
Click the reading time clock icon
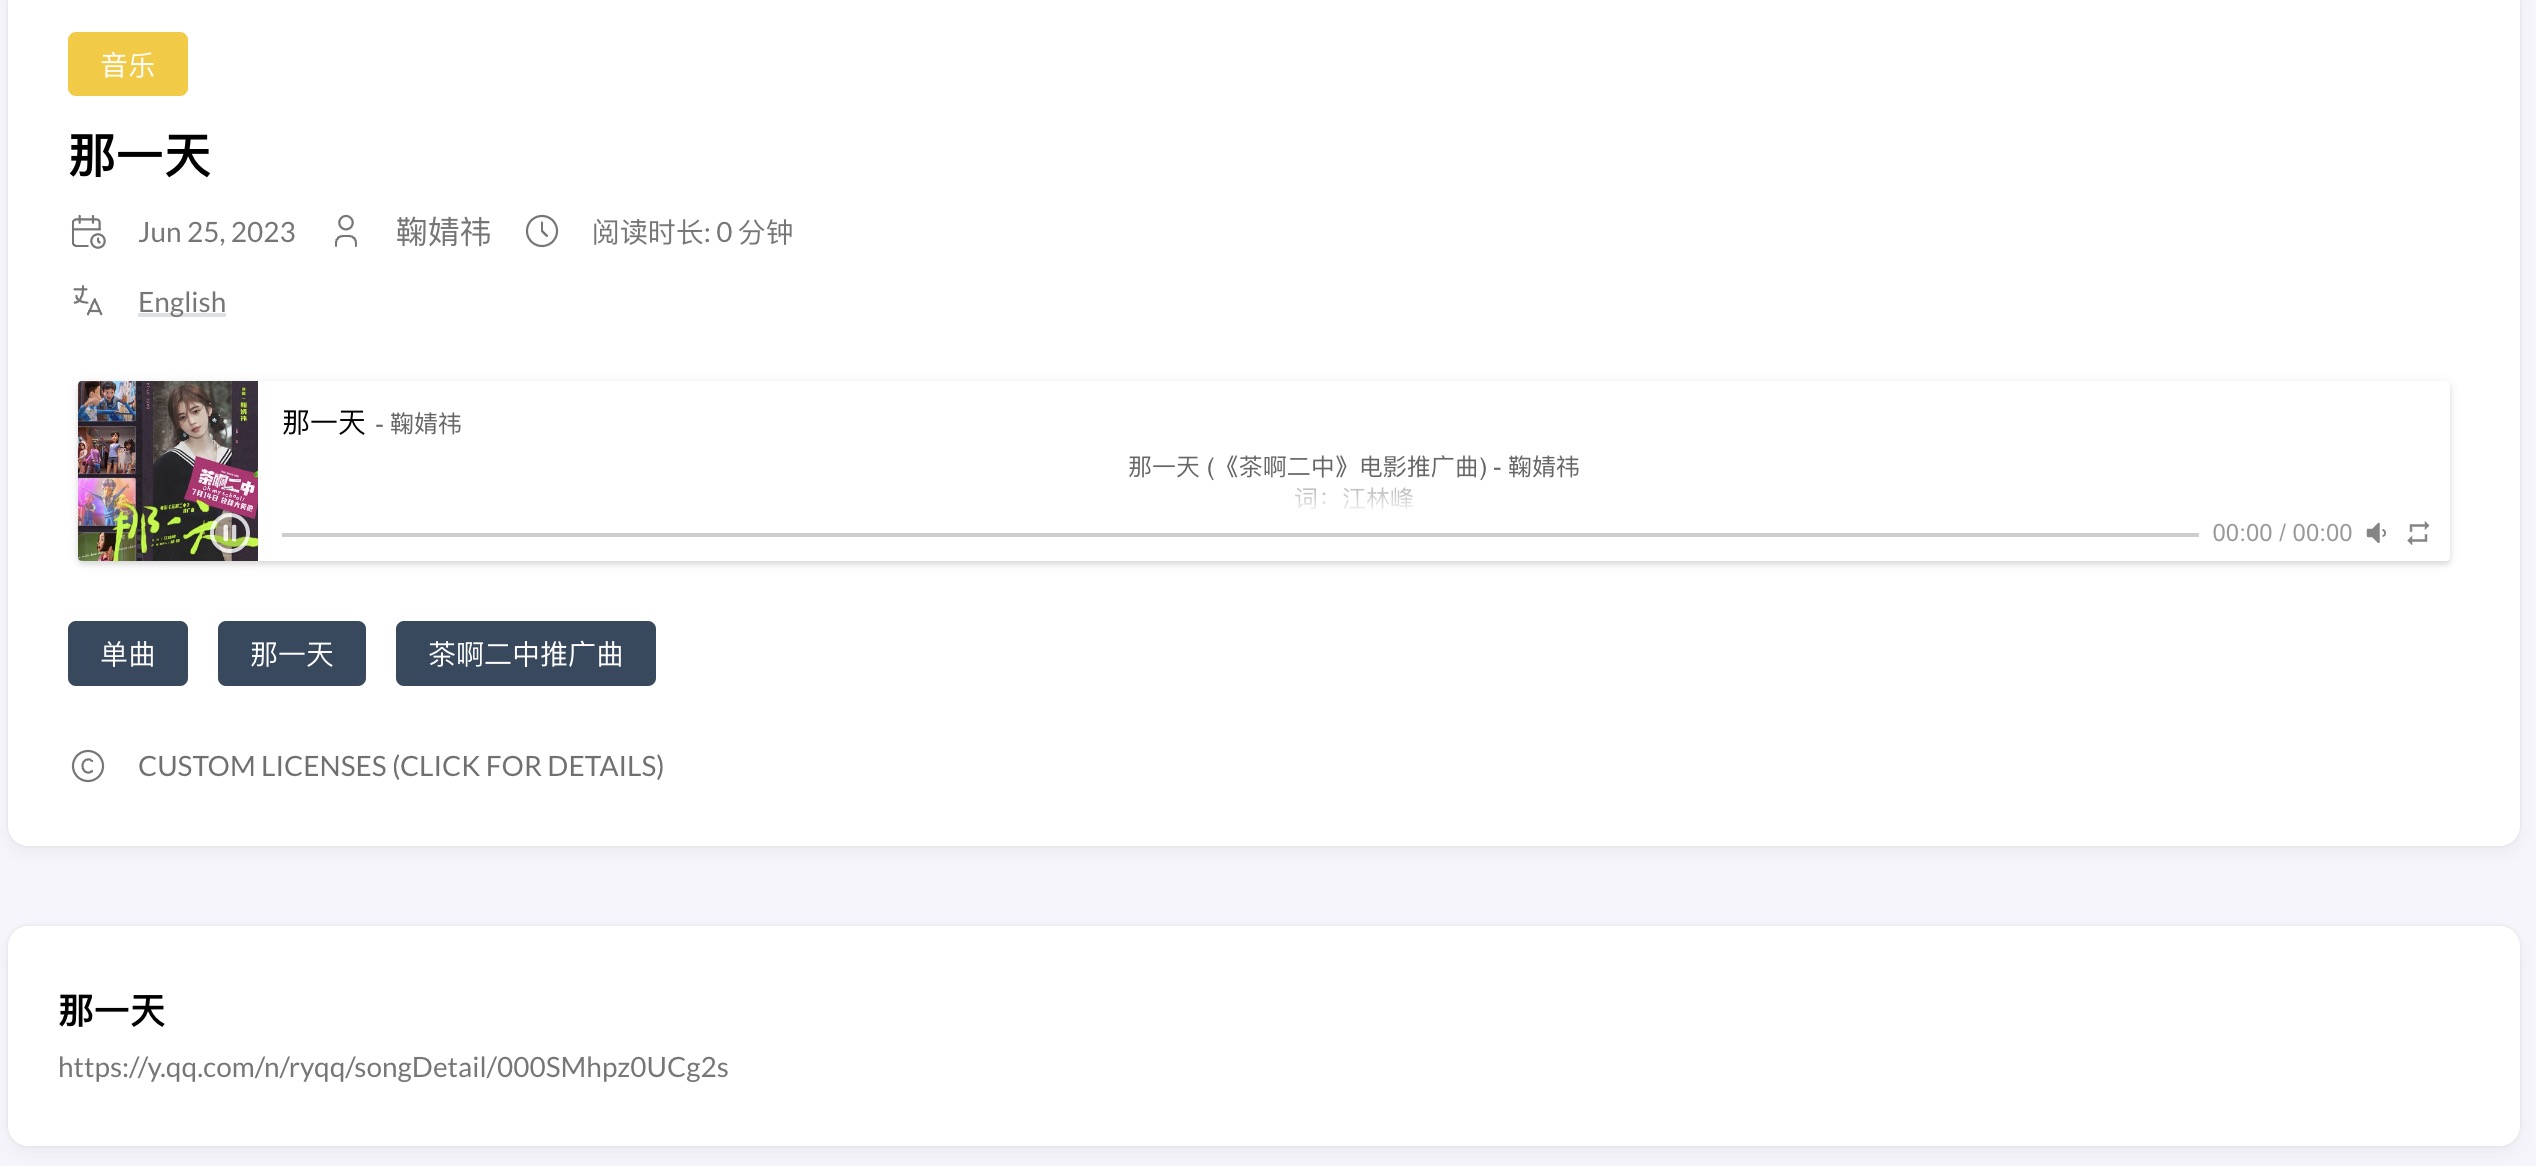tap(542, 232)
